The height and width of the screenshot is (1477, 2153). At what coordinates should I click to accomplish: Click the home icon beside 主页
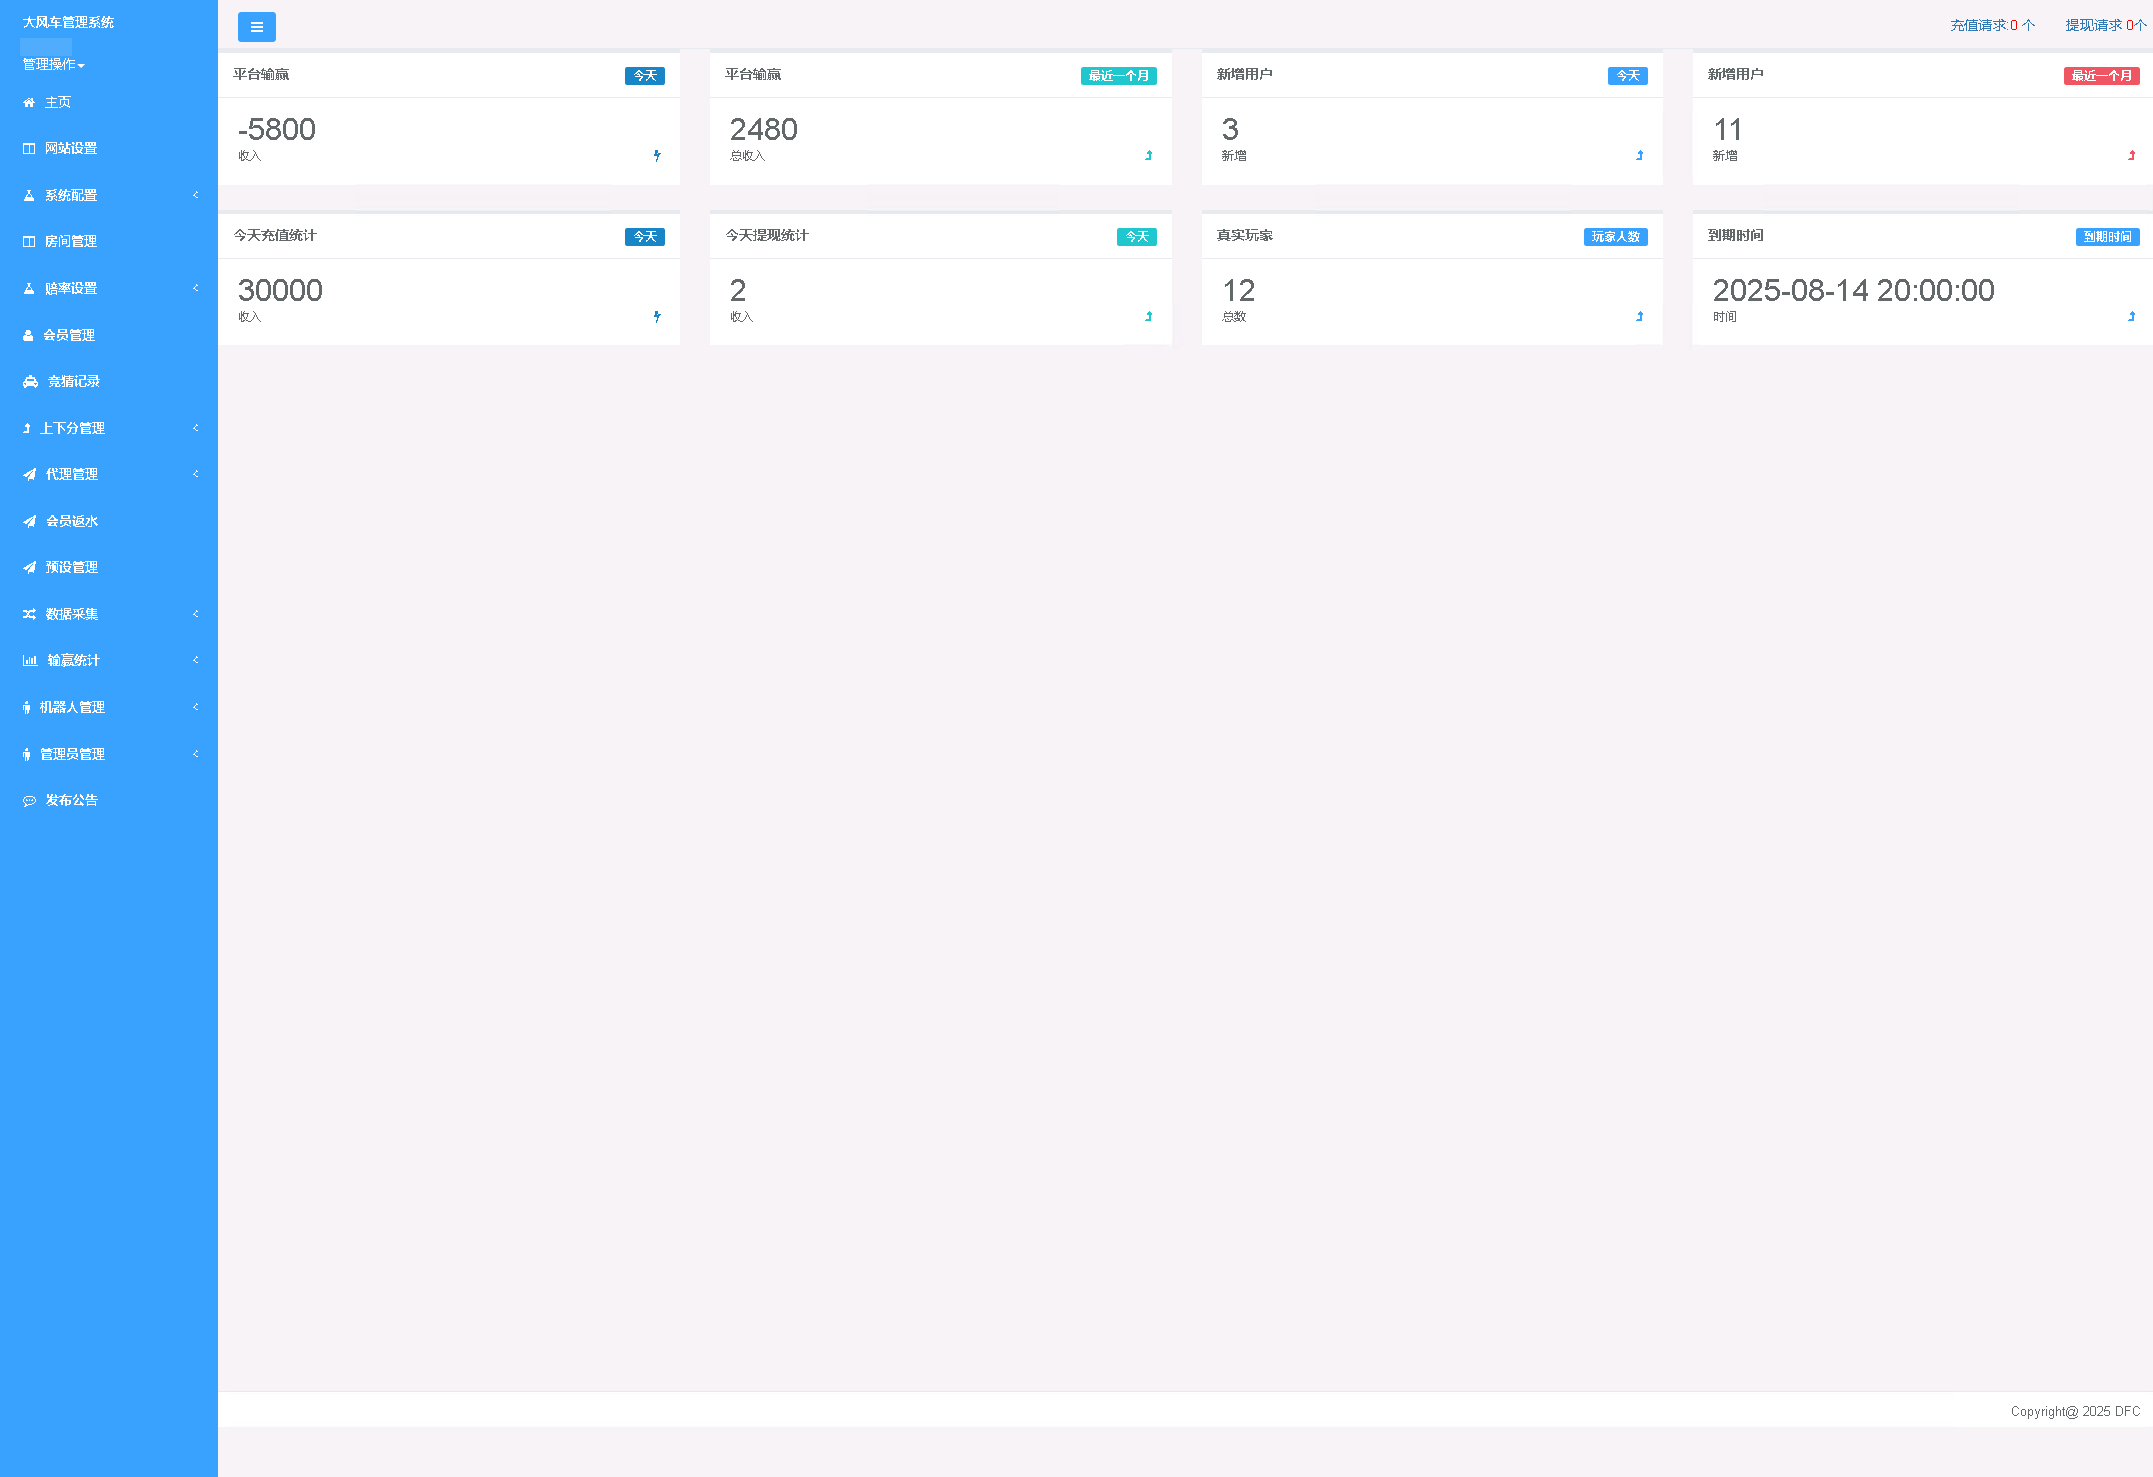tap(29, 102)
